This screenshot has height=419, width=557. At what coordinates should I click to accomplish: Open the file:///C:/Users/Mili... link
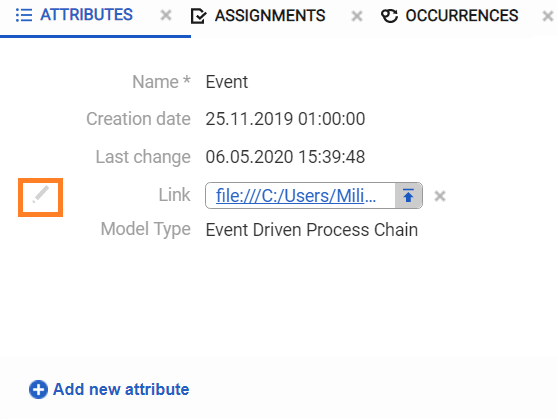tap(296, 196)
